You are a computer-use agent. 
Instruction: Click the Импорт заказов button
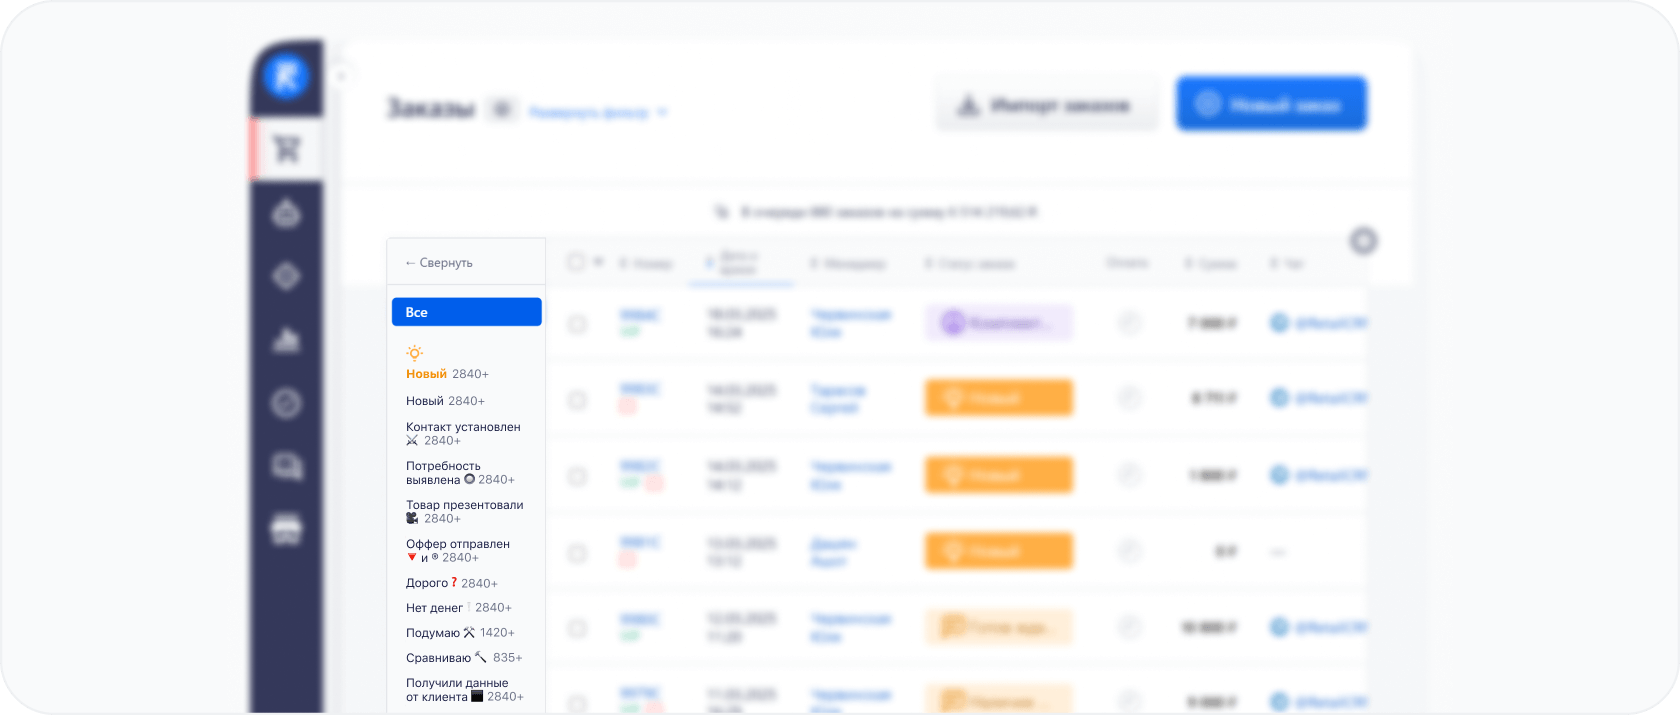1046,104
